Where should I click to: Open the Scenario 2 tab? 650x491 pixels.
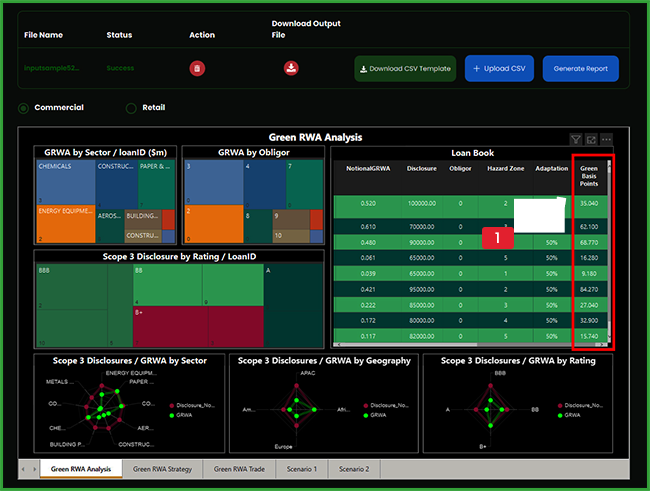point(354,469)
